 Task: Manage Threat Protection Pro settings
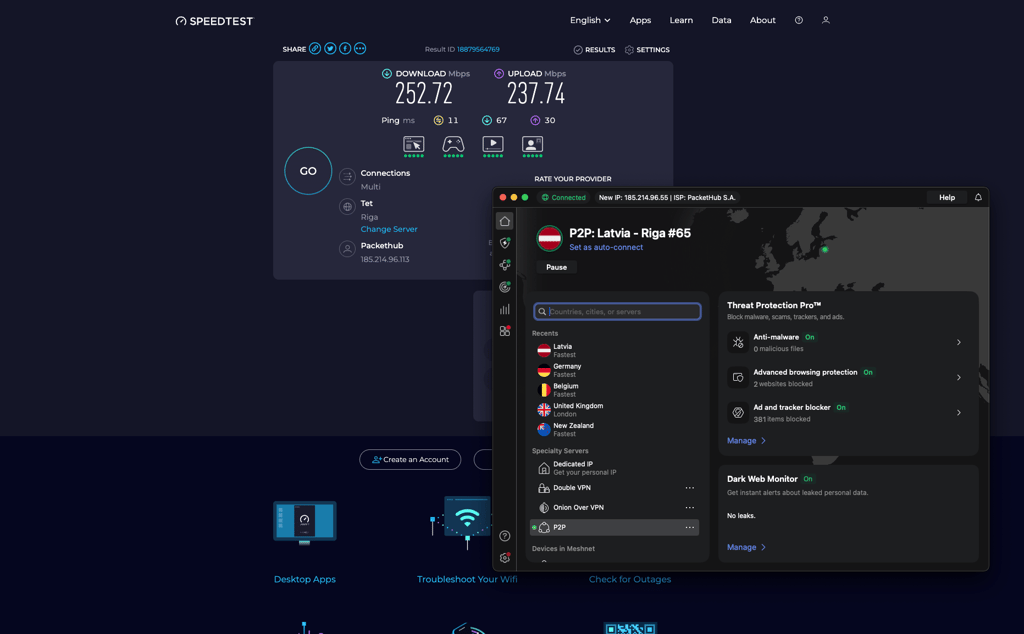point(746,441)
